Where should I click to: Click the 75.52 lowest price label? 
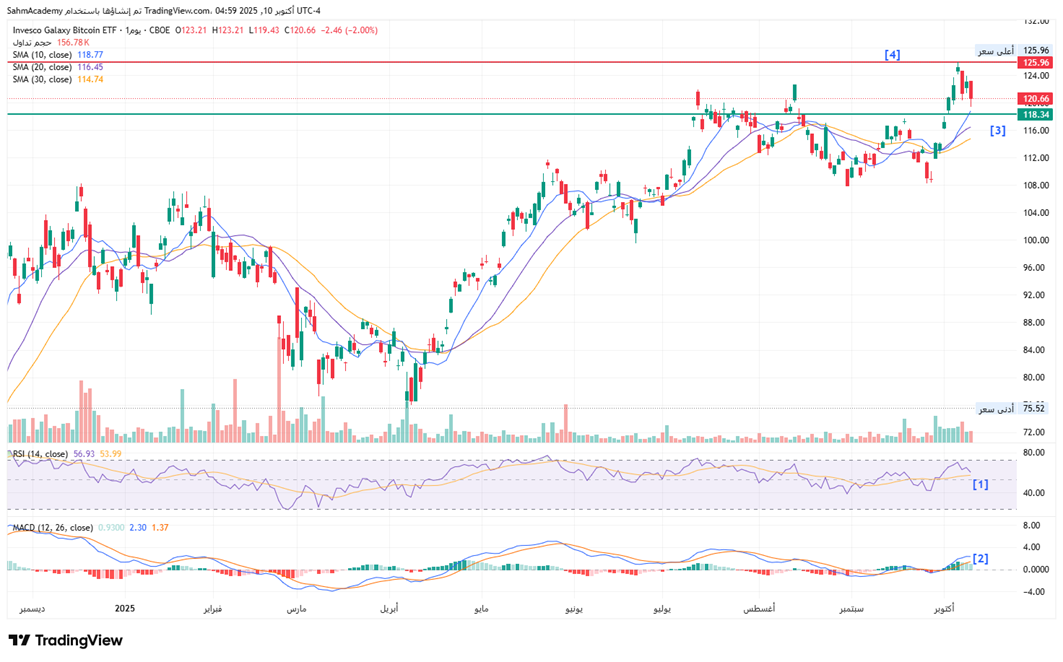click(1034, 408)
